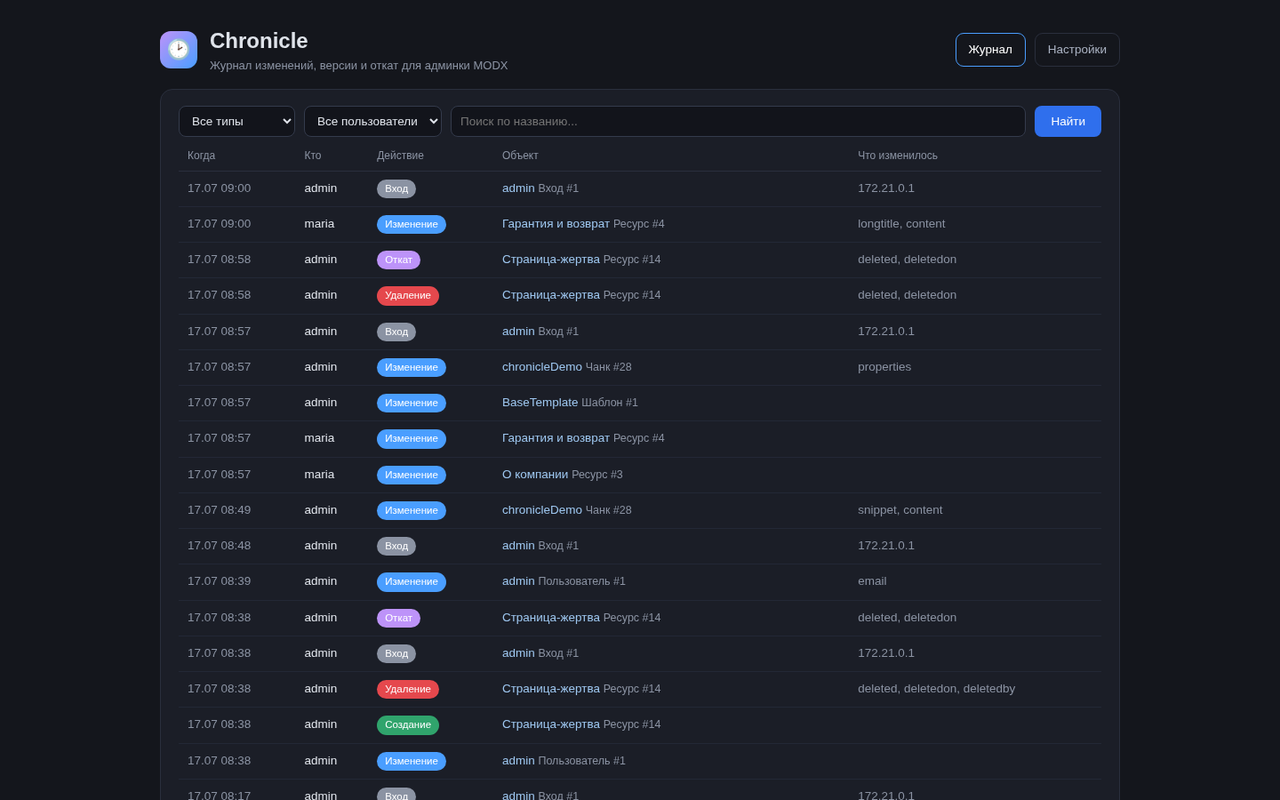Image resolution: width=1280 pixels, height=800 pixels.
Task: Open the "Все типы" type filter dropdown
Action: 237,121
